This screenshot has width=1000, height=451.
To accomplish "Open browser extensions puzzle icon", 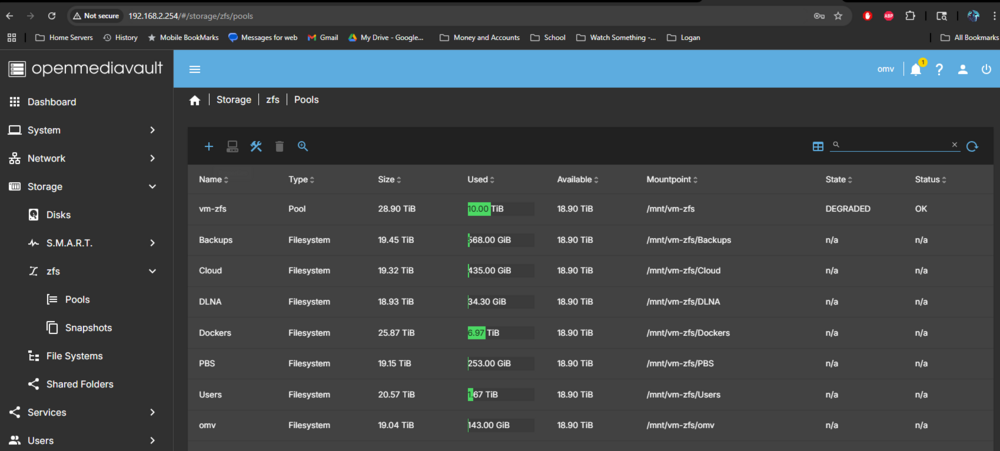I will [x=910, y=16].
